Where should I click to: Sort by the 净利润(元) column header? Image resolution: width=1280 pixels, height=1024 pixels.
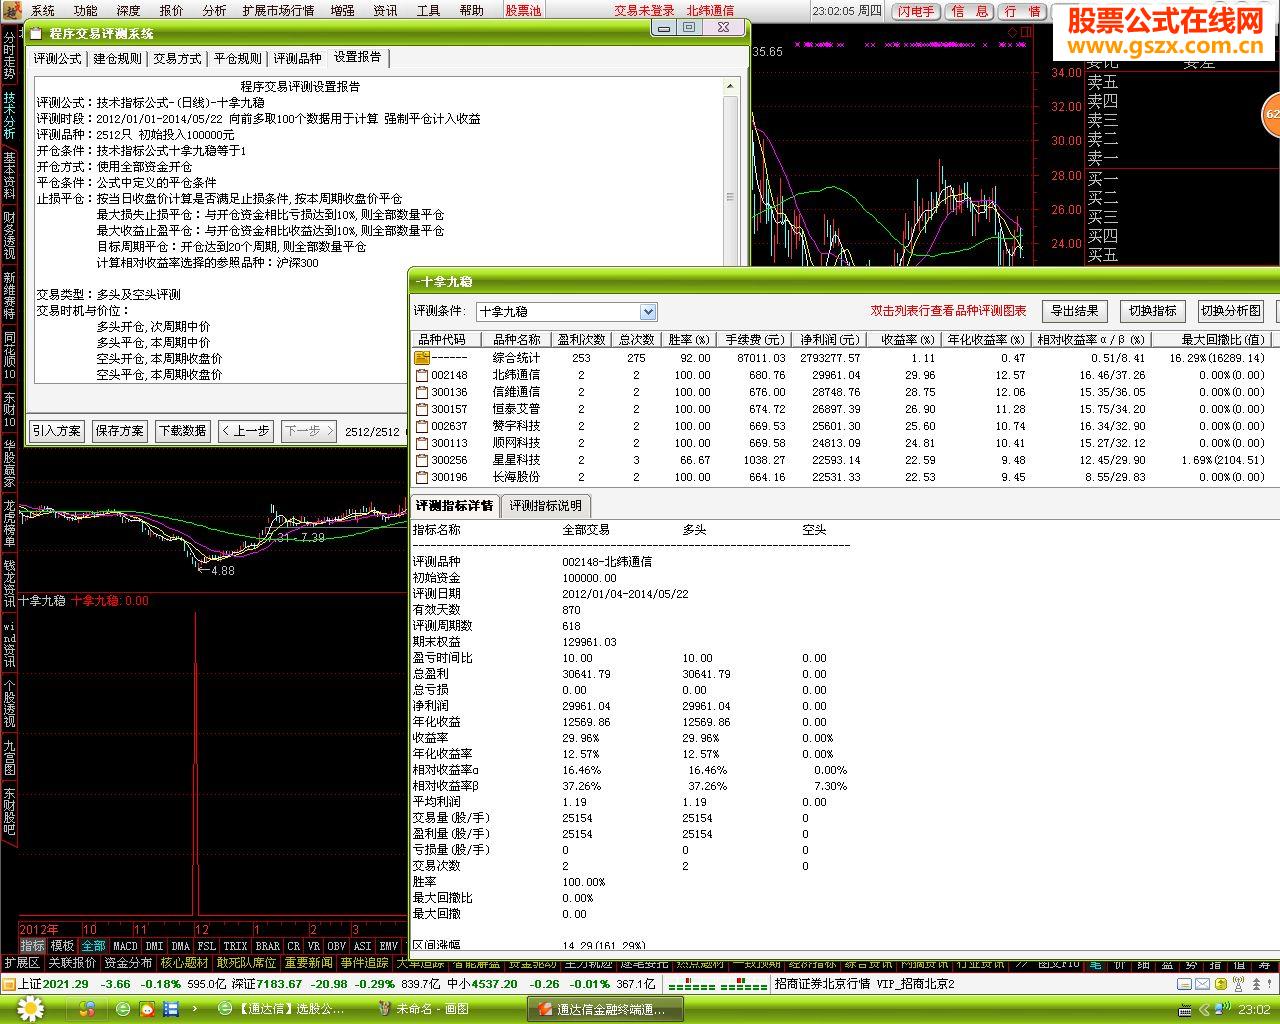click(829, 340)
